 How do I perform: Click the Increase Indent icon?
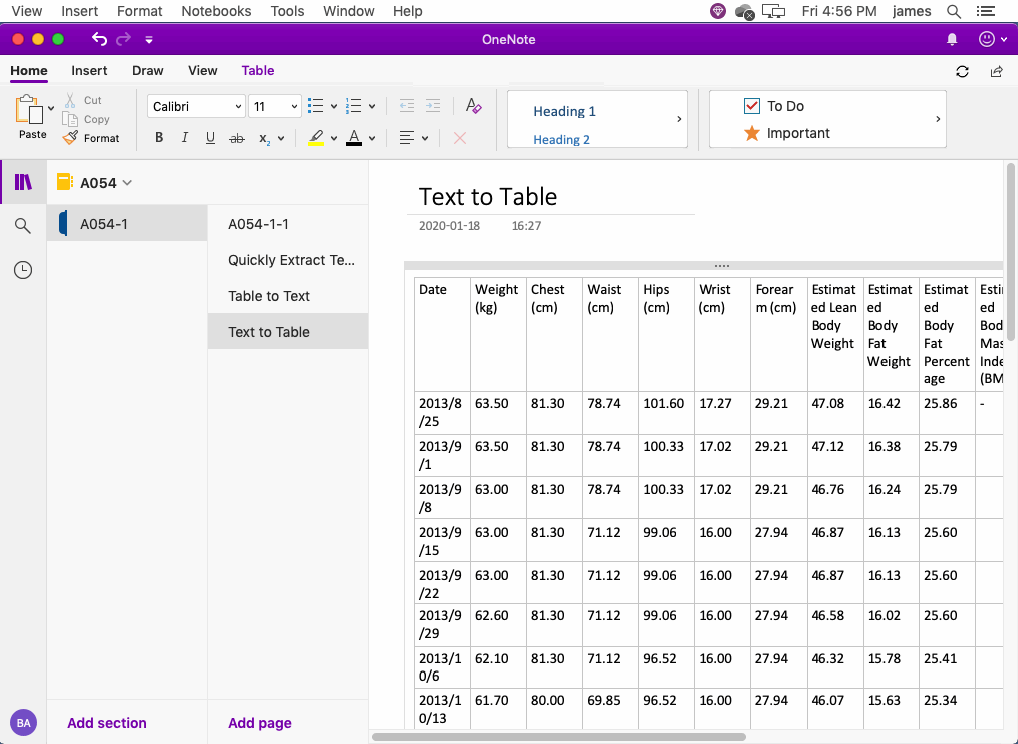(x=432, y=106)
